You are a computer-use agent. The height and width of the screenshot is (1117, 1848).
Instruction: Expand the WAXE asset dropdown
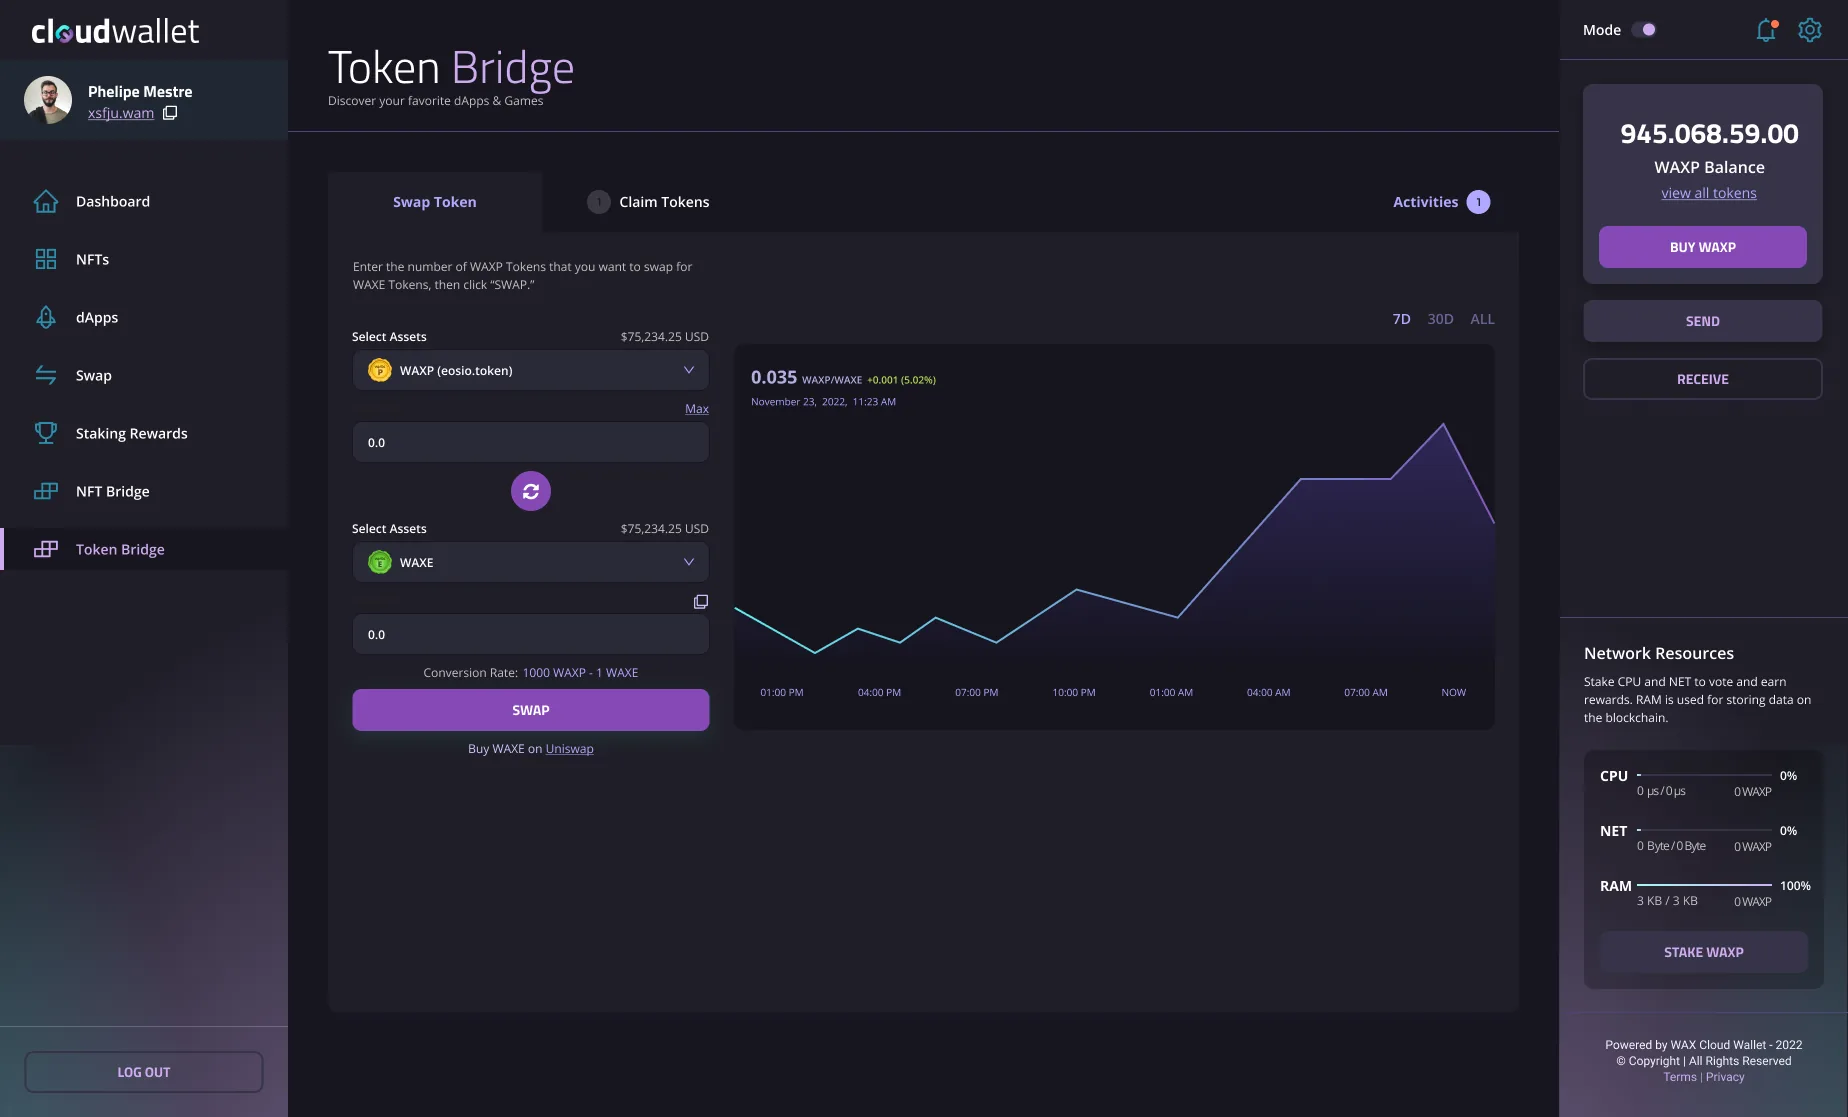(530, 562)
